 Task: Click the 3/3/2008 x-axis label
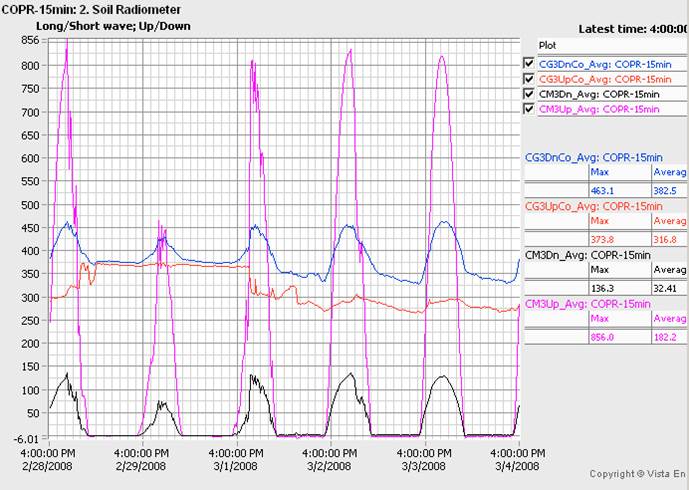pos(424,466)
